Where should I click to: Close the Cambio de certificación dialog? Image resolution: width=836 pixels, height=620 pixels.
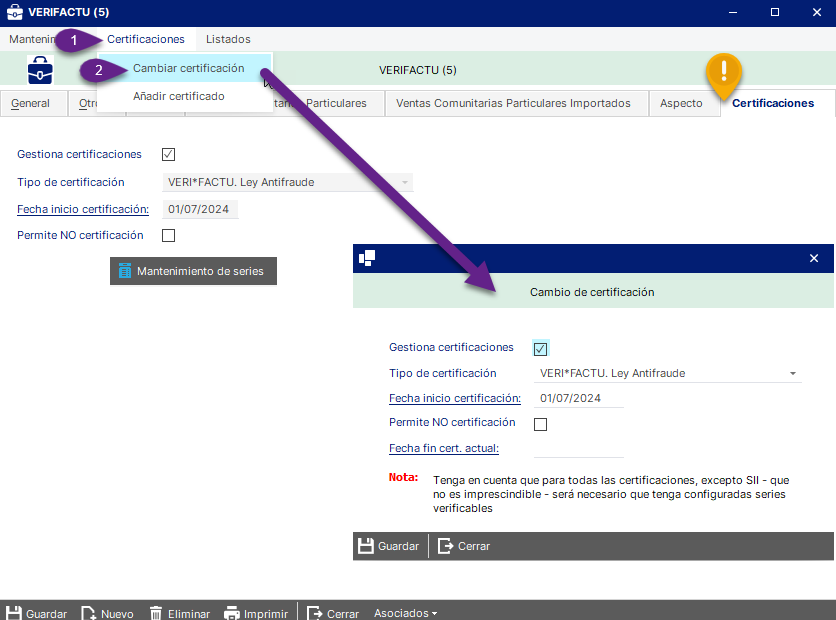click(x=814, y=259)
